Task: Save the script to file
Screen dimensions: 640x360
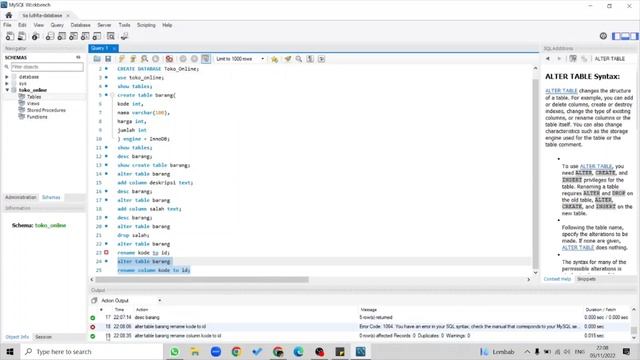Action: (x=108, y=59)
